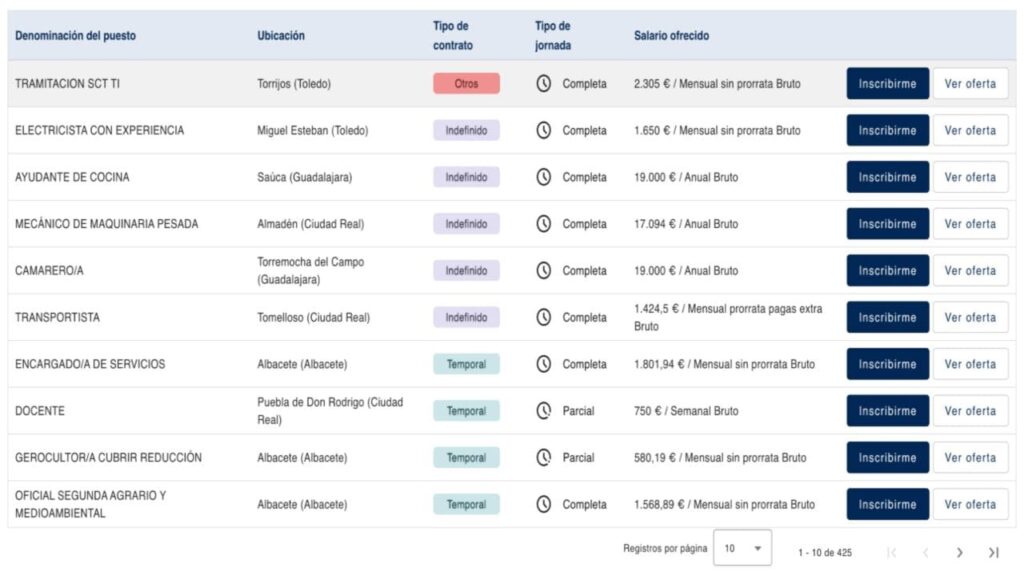Click the Otros contract type badge

(x=466, y=84)
